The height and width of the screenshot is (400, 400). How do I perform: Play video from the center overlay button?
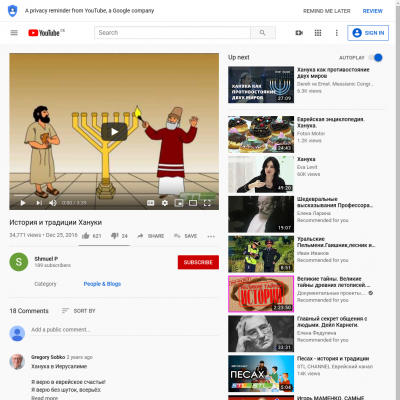pyautogui.click(x=114, y=132)
